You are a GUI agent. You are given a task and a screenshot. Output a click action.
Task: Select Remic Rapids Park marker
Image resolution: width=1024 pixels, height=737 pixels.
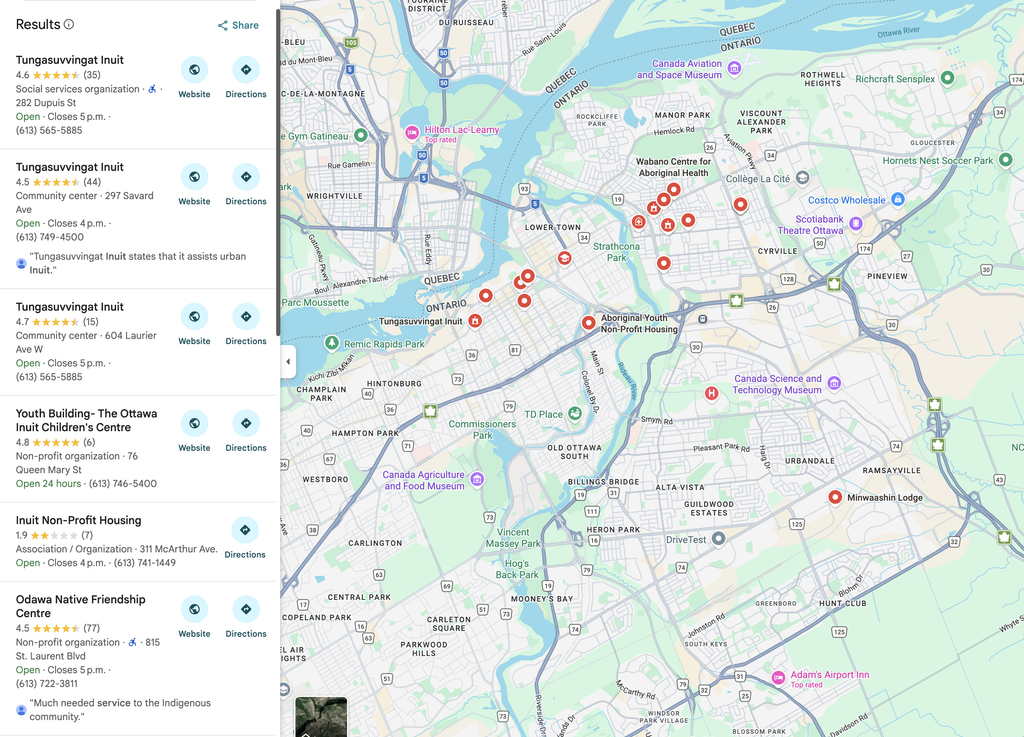[332, 343]
